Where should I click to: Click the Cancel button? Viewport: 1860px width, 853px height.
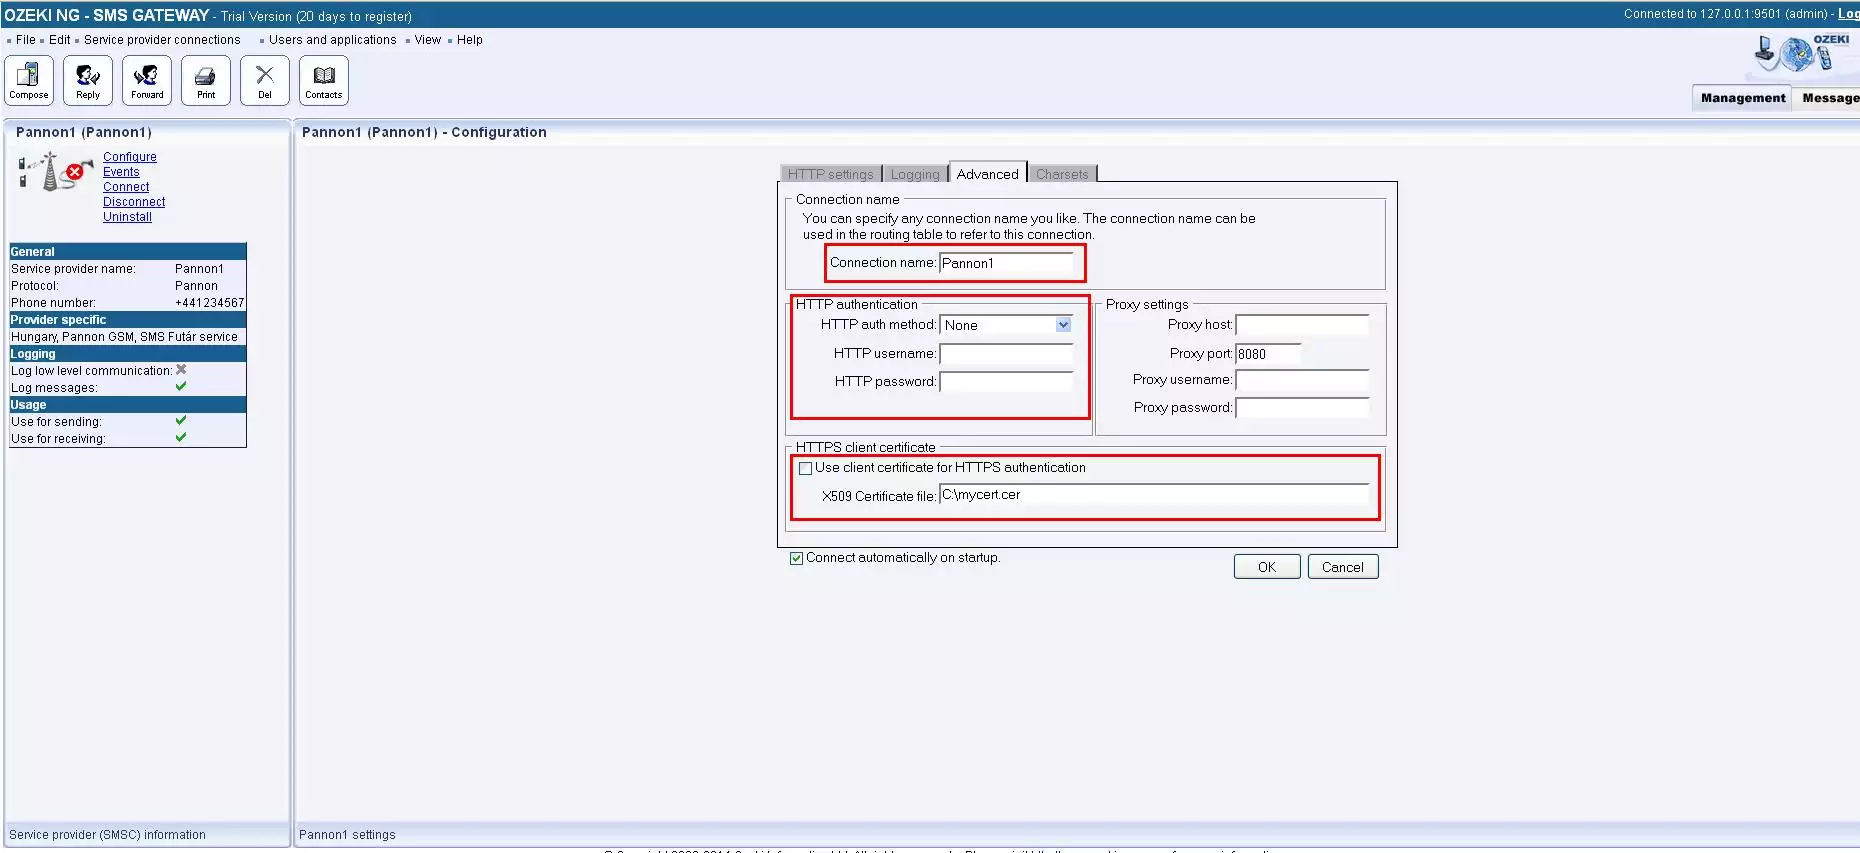coord(1343,567)
